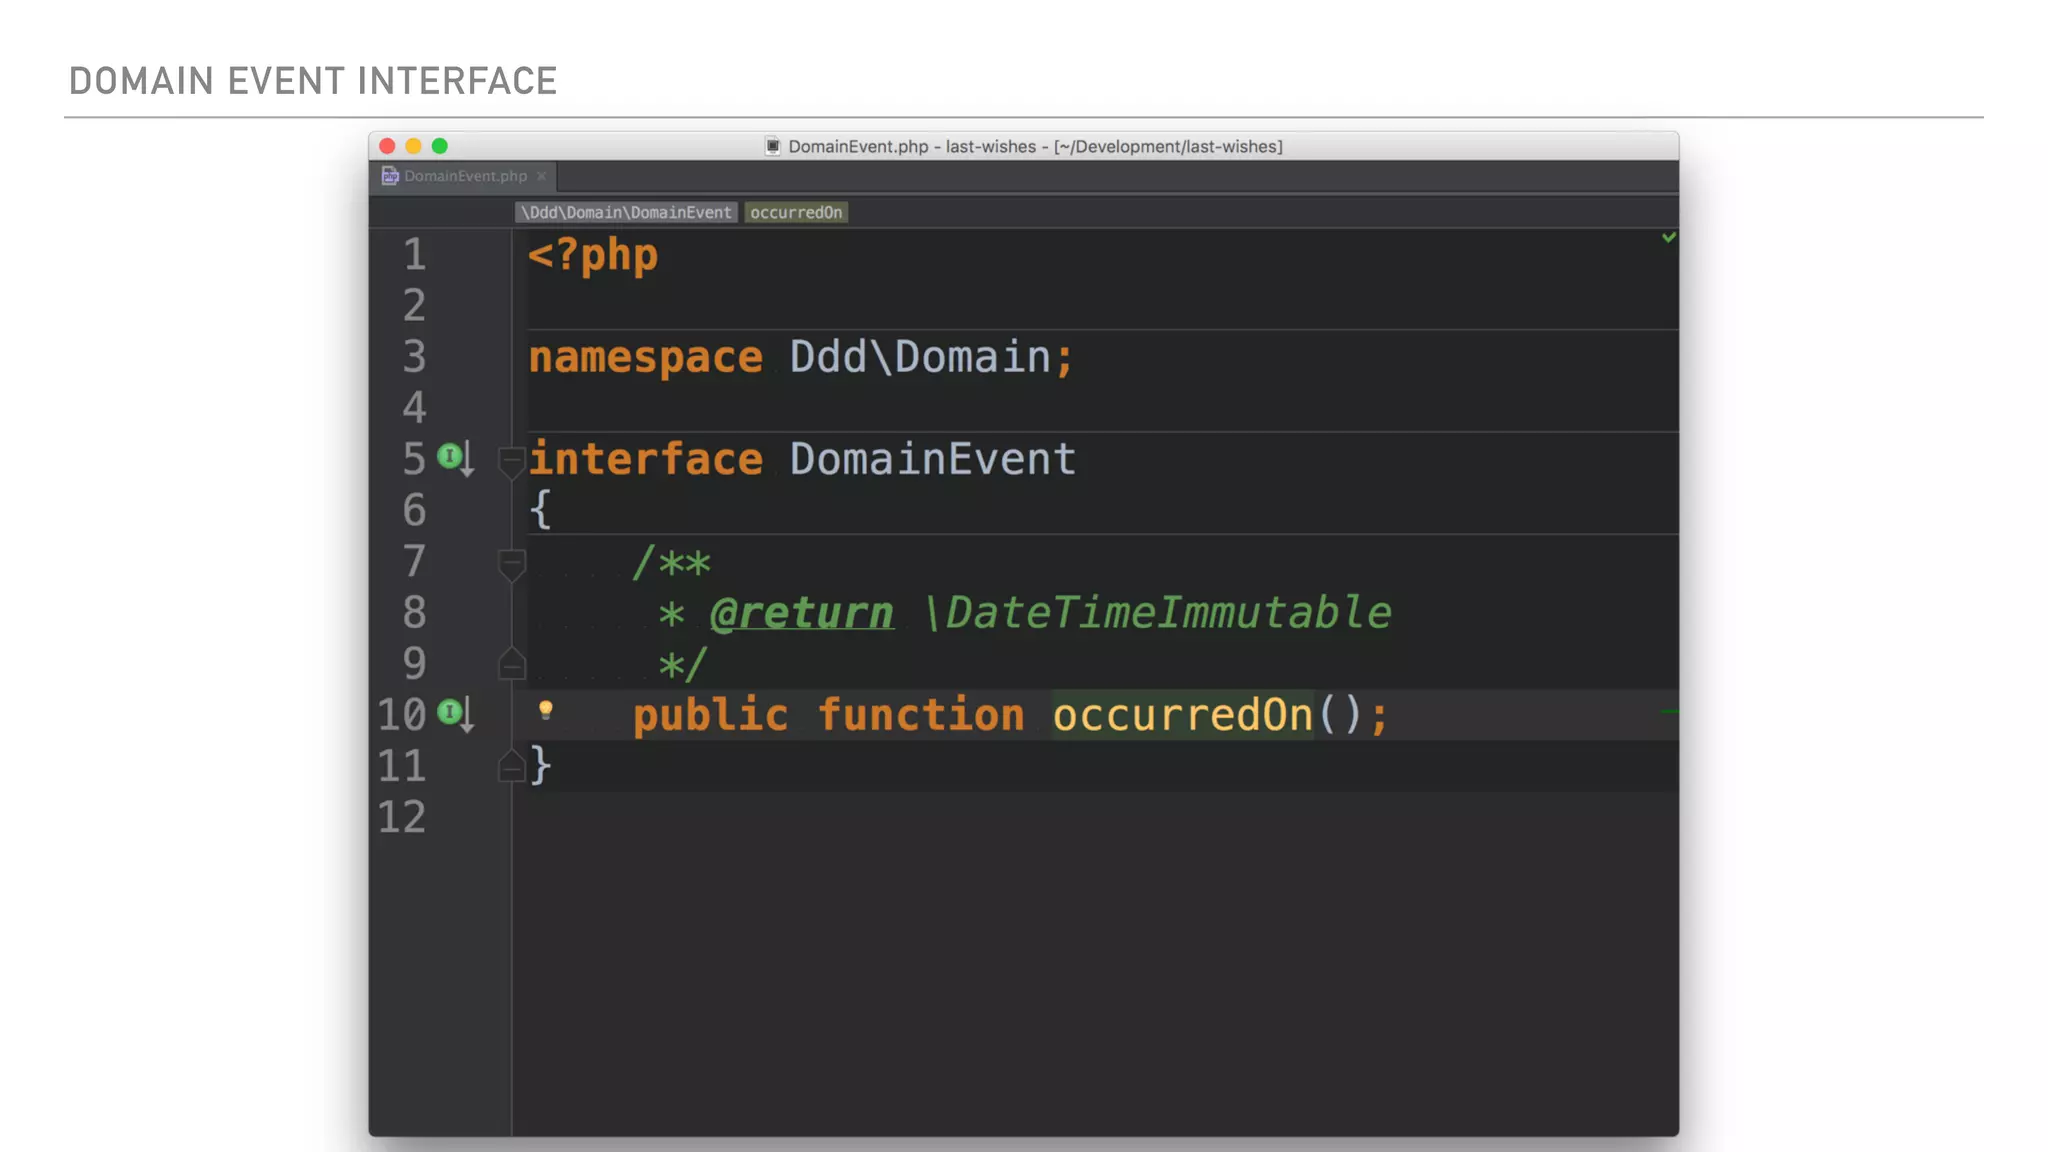Click the PHP file icon on the tab
The width and height of the screenshot is (2048, 1152).
pos(390,176)
